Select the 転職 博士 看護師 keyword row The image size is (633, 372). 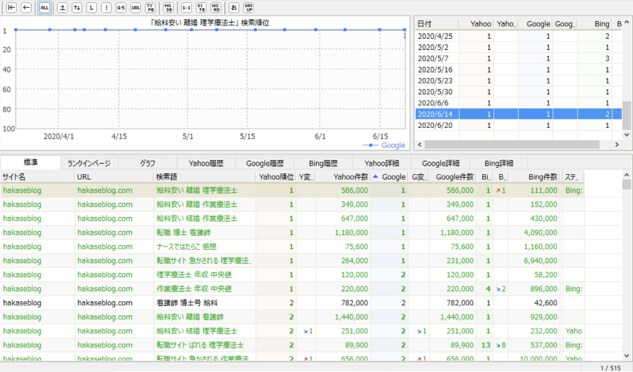(292, 233)
